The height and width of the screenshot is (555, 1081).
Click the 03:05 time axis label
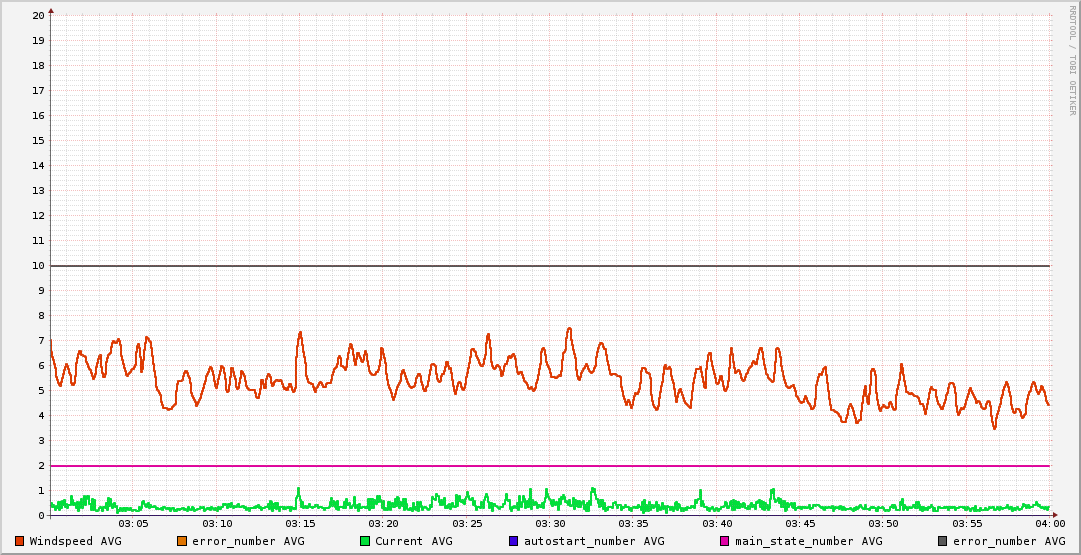(134, 524)
